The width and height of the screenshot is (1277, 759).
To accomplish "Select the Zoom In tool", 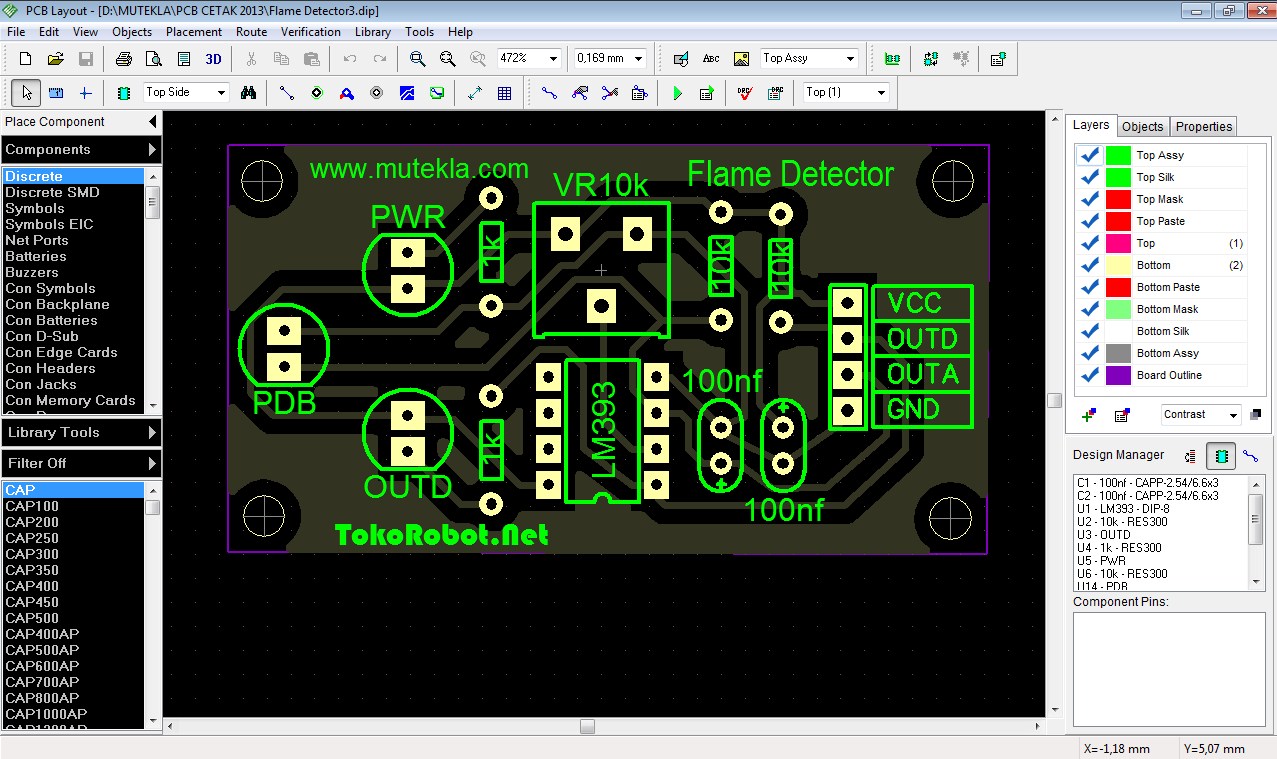I will click(x=417, y=58).
